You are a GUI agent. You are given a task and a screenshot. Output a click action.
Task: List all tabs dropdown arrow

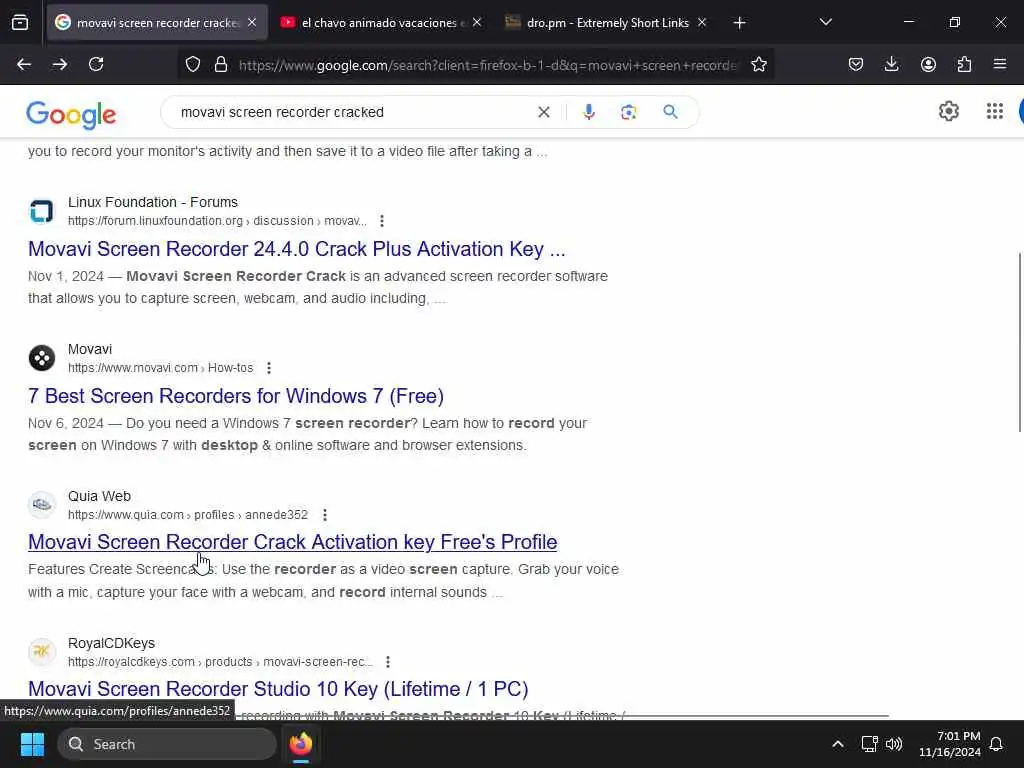click(825, 23)
